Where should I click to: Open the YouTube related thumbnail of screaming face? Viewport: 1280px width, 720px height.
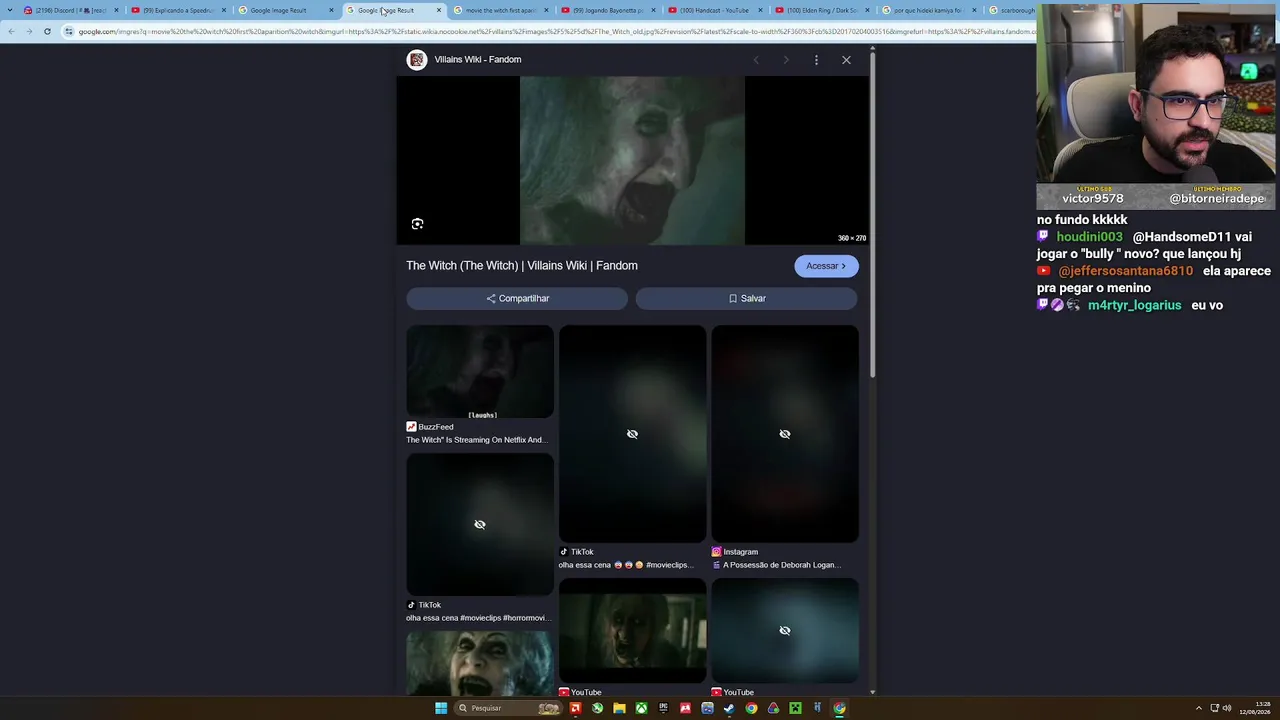pyautogui.click(x=632, y=631)
